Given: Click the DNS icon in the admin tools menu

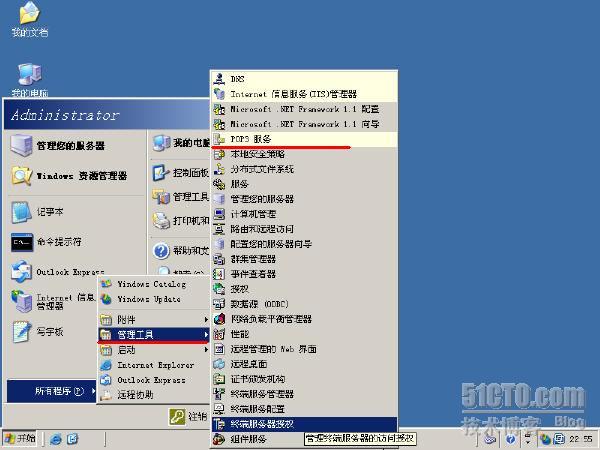Looking at the screenshot, I should point(219,78).
